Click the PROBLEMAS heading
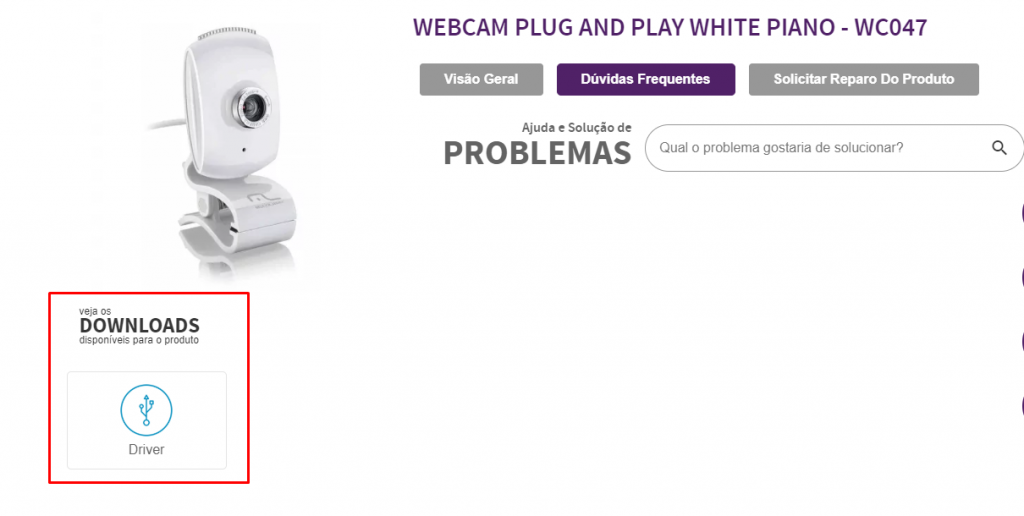 [x=537, y=153]
